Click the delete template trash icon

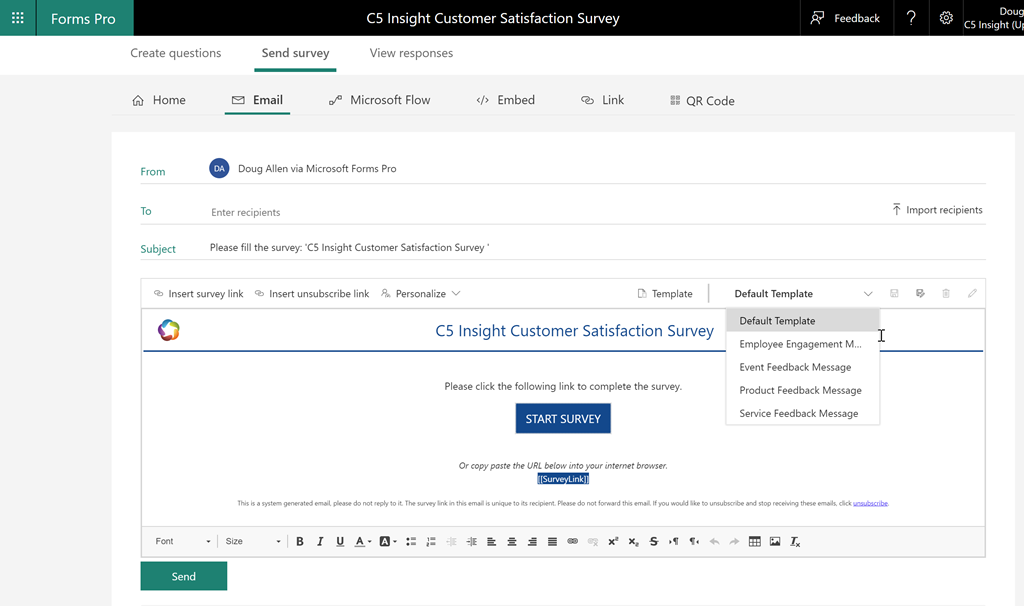(x=946, y=293)
